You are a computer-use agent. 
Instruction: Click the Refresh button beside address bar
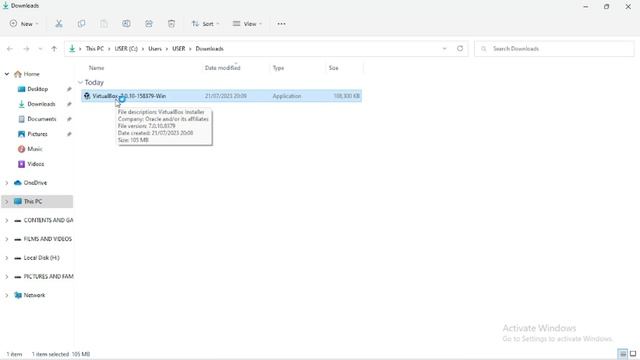pos(460,48)
